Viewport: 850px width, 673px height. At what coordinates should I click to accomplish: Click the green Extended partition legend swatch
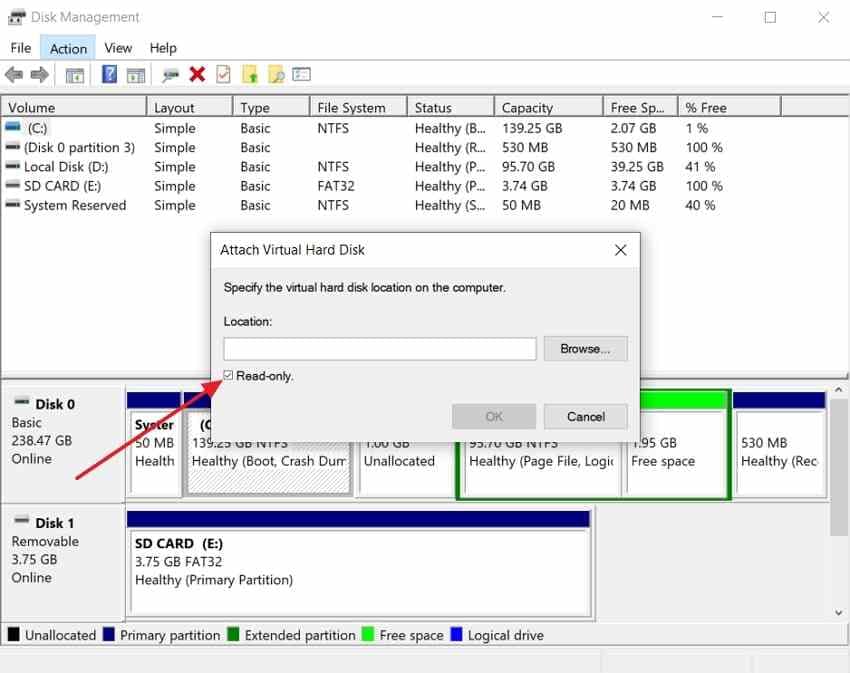pyautogui.click(x=233, y=634)
